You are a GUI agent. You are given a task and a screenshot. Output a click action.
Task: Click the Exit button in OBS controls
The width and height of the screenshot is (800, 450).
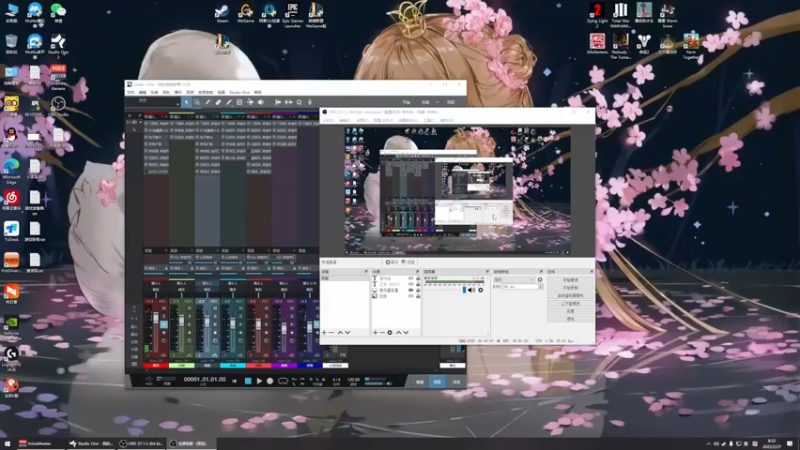pos(570,319)
